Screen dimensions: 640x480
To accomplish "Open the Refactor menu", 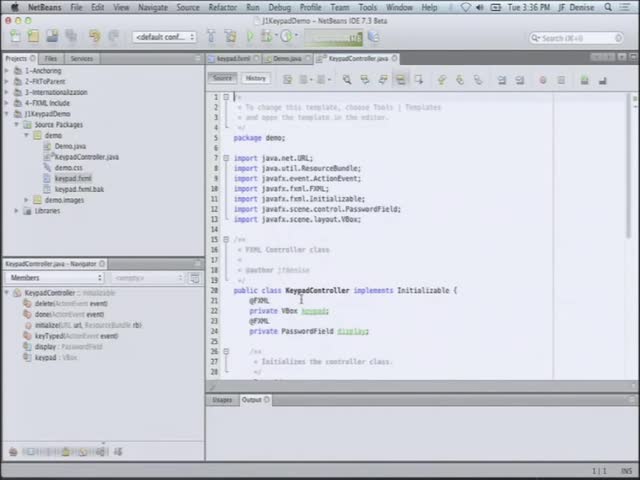I will [222, 7].
